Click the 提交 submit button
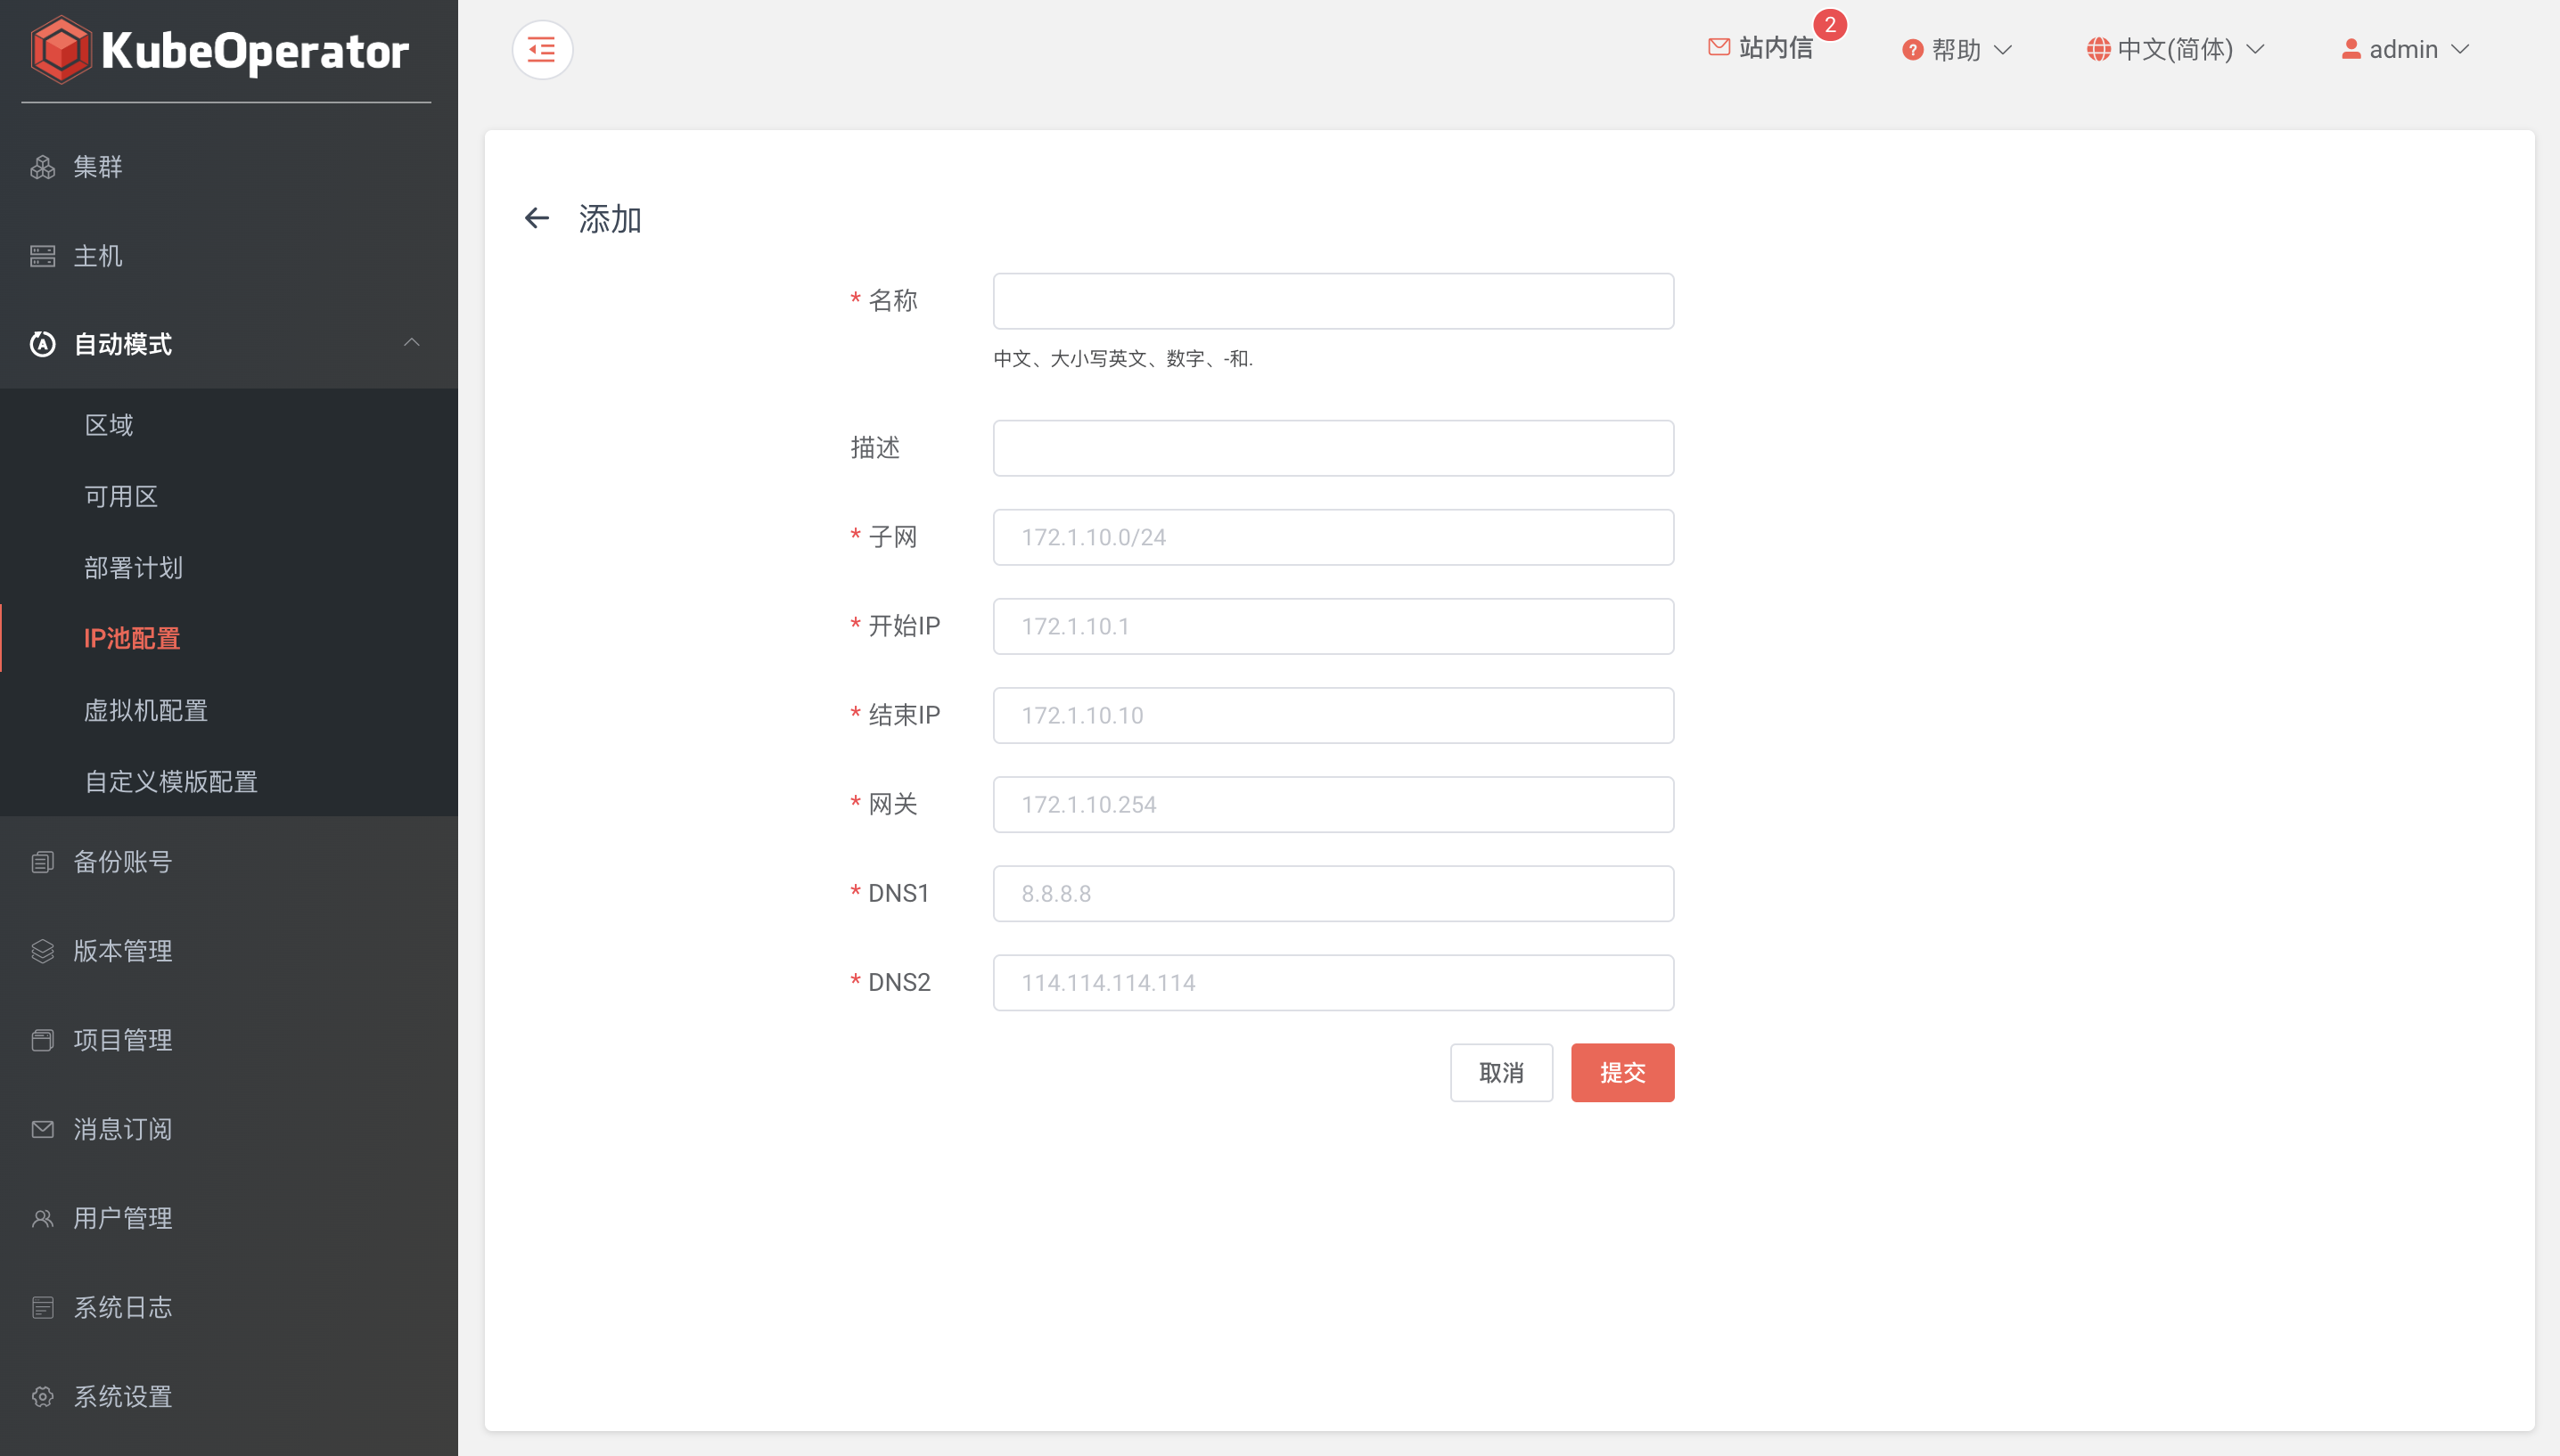This screenshot has height=1456, width=2560. [1622, 1073]
